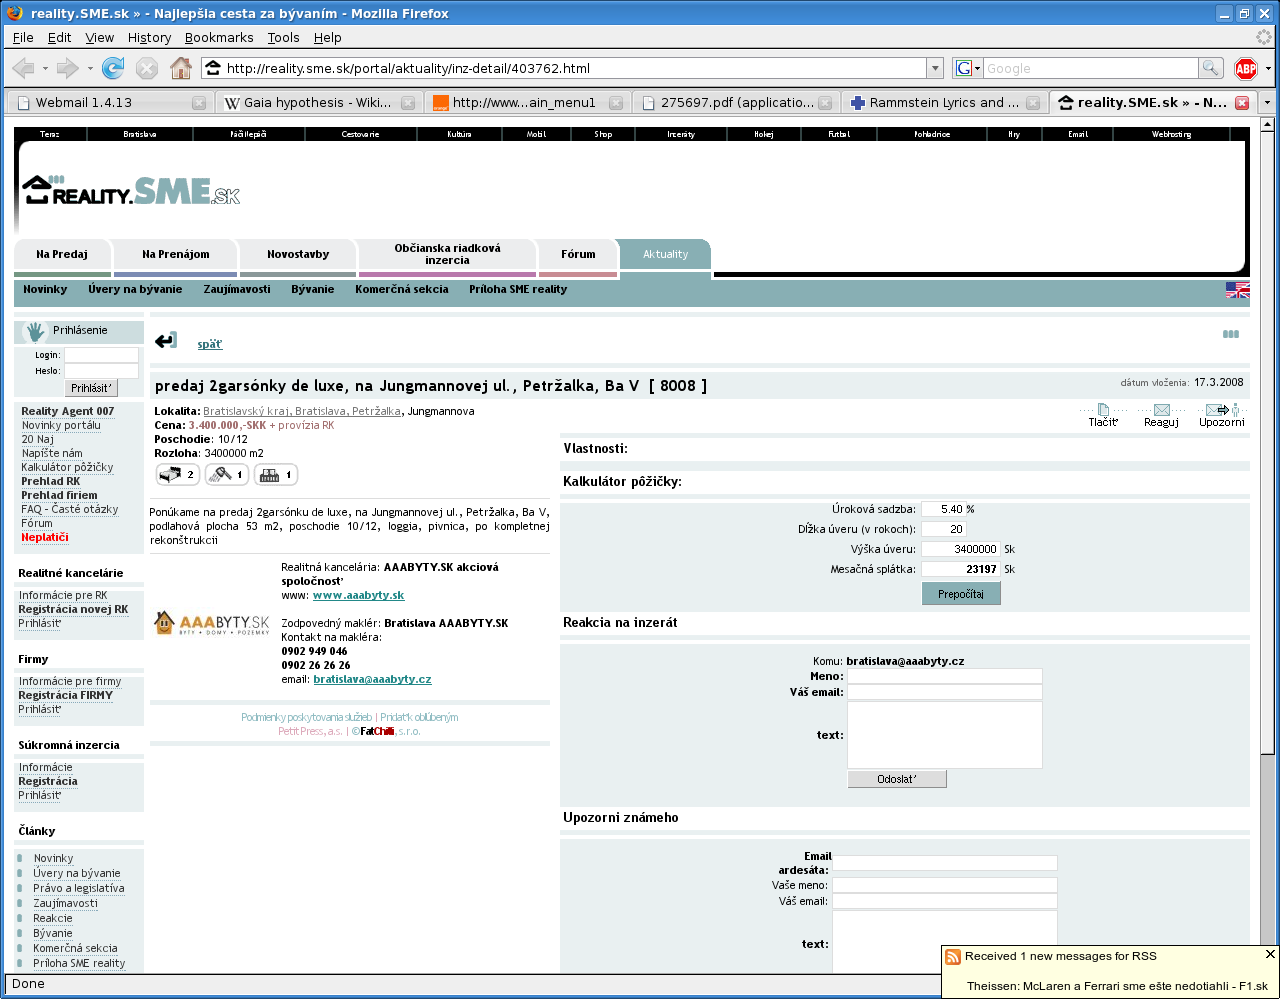Close the RSS notification popup
This screenshot has height=999, width=1280.
tap(1270, 954)
